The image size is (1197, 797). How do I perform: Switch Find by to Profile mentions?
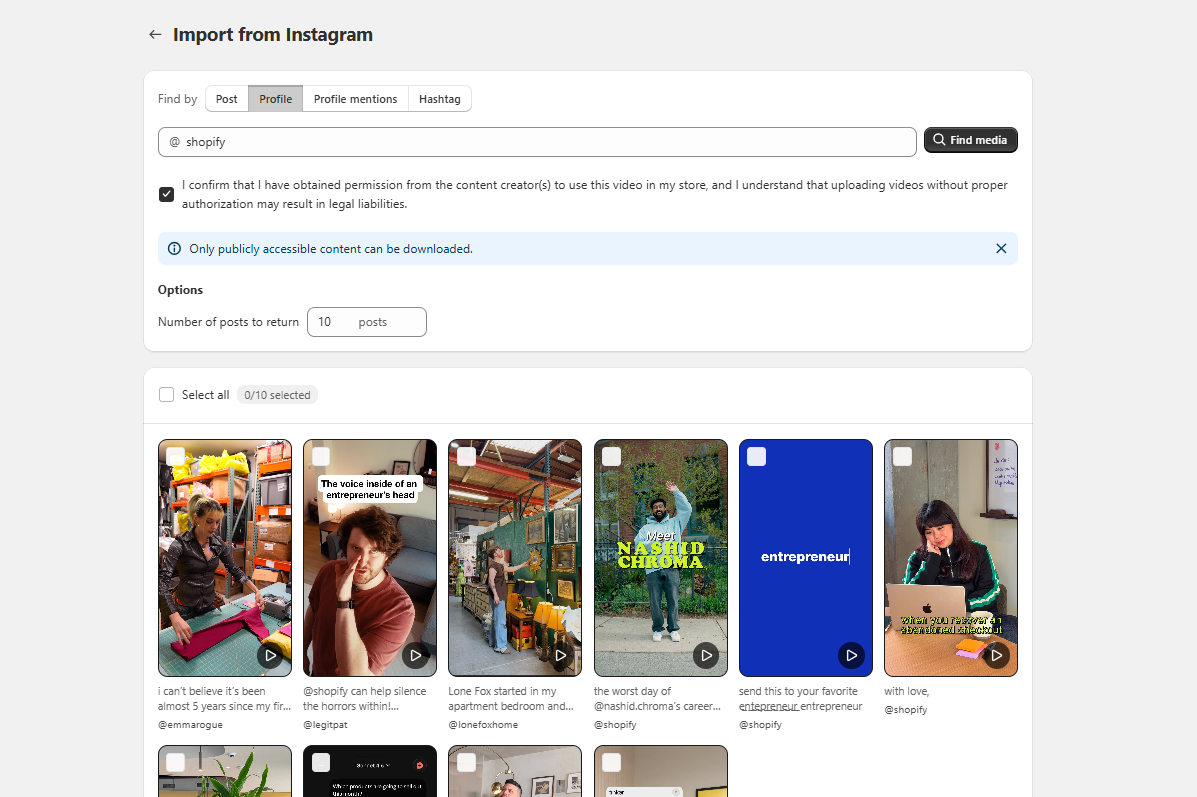click(x=356, y=99)
